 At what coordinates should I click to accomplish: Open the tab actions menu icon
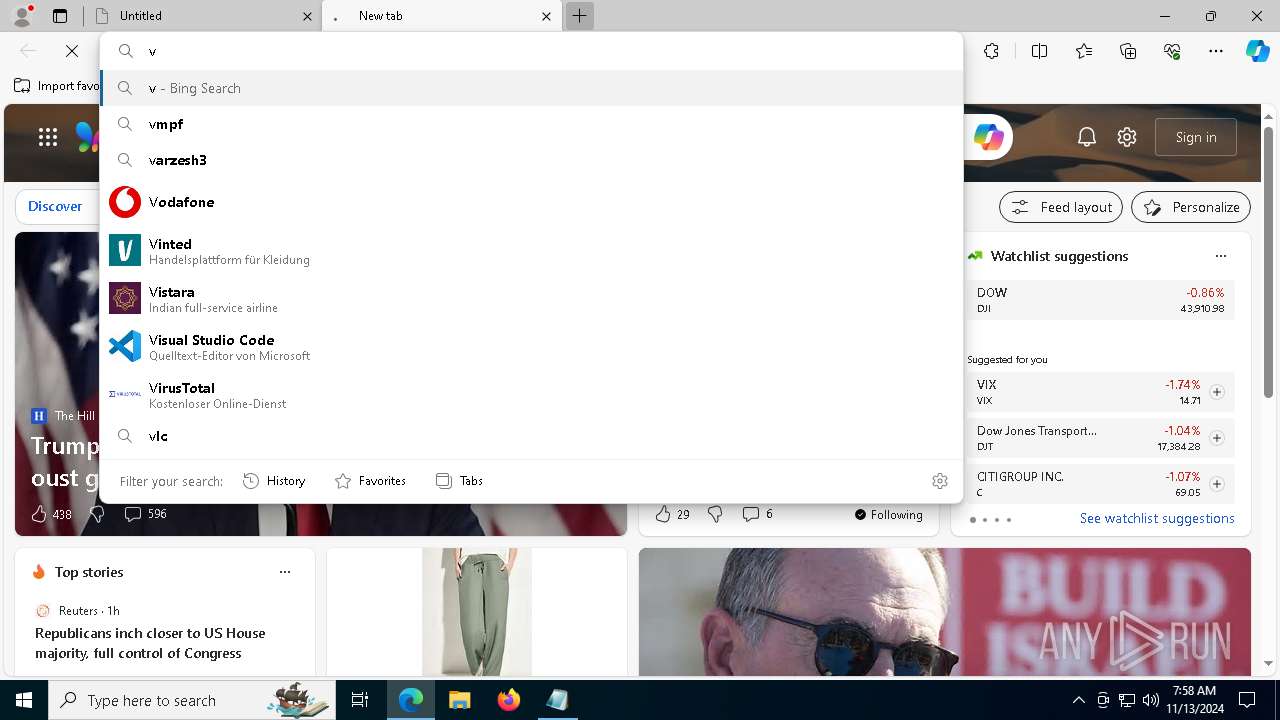coord(60,16)
